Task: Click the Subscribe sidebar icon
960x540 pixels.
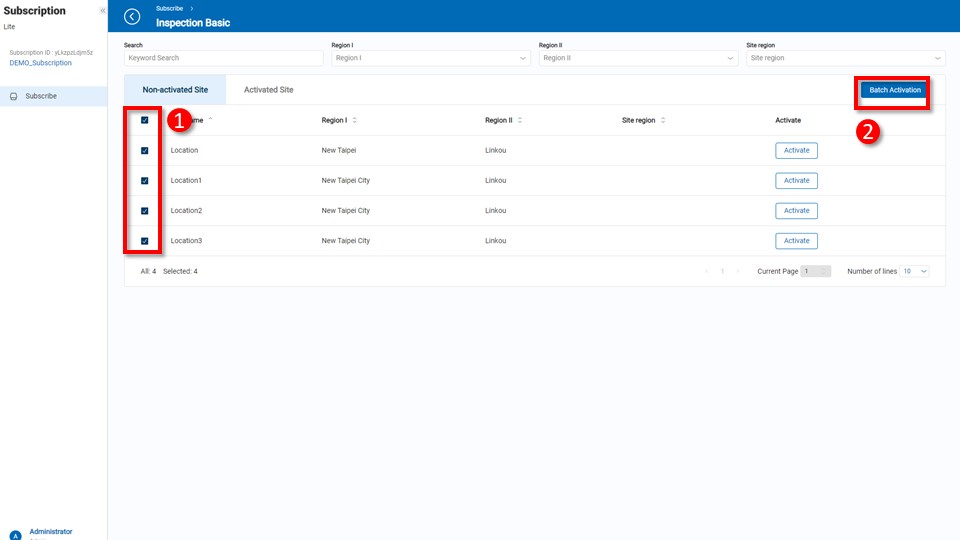Action: (14, 96)
